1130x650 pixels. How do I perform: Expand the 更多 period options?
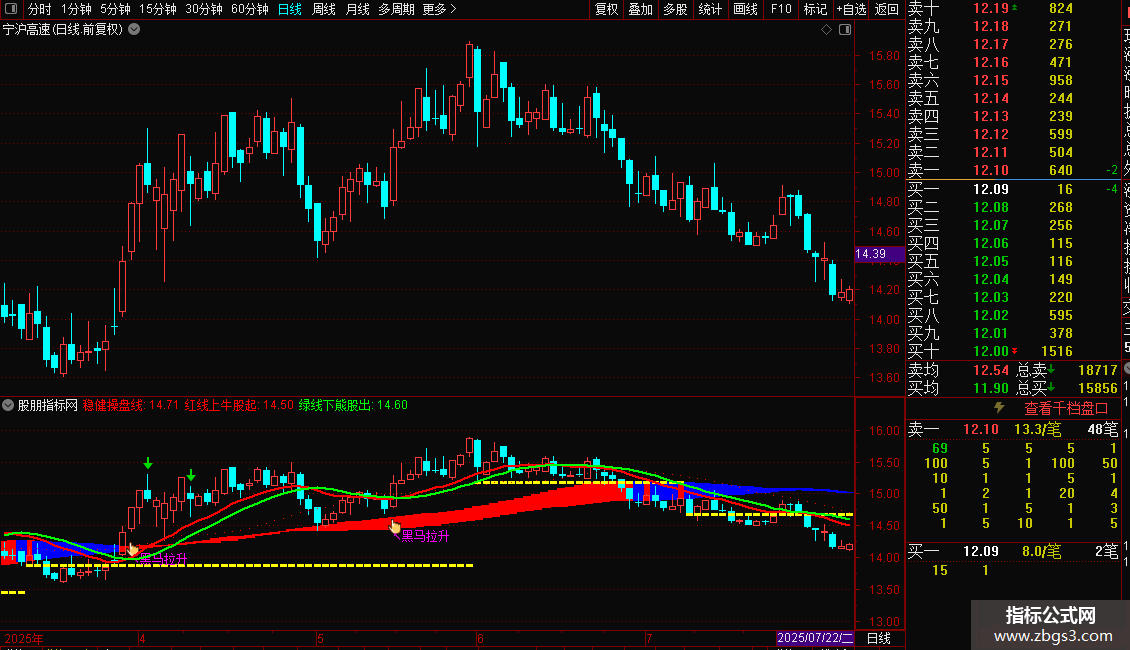coord(439,9)
